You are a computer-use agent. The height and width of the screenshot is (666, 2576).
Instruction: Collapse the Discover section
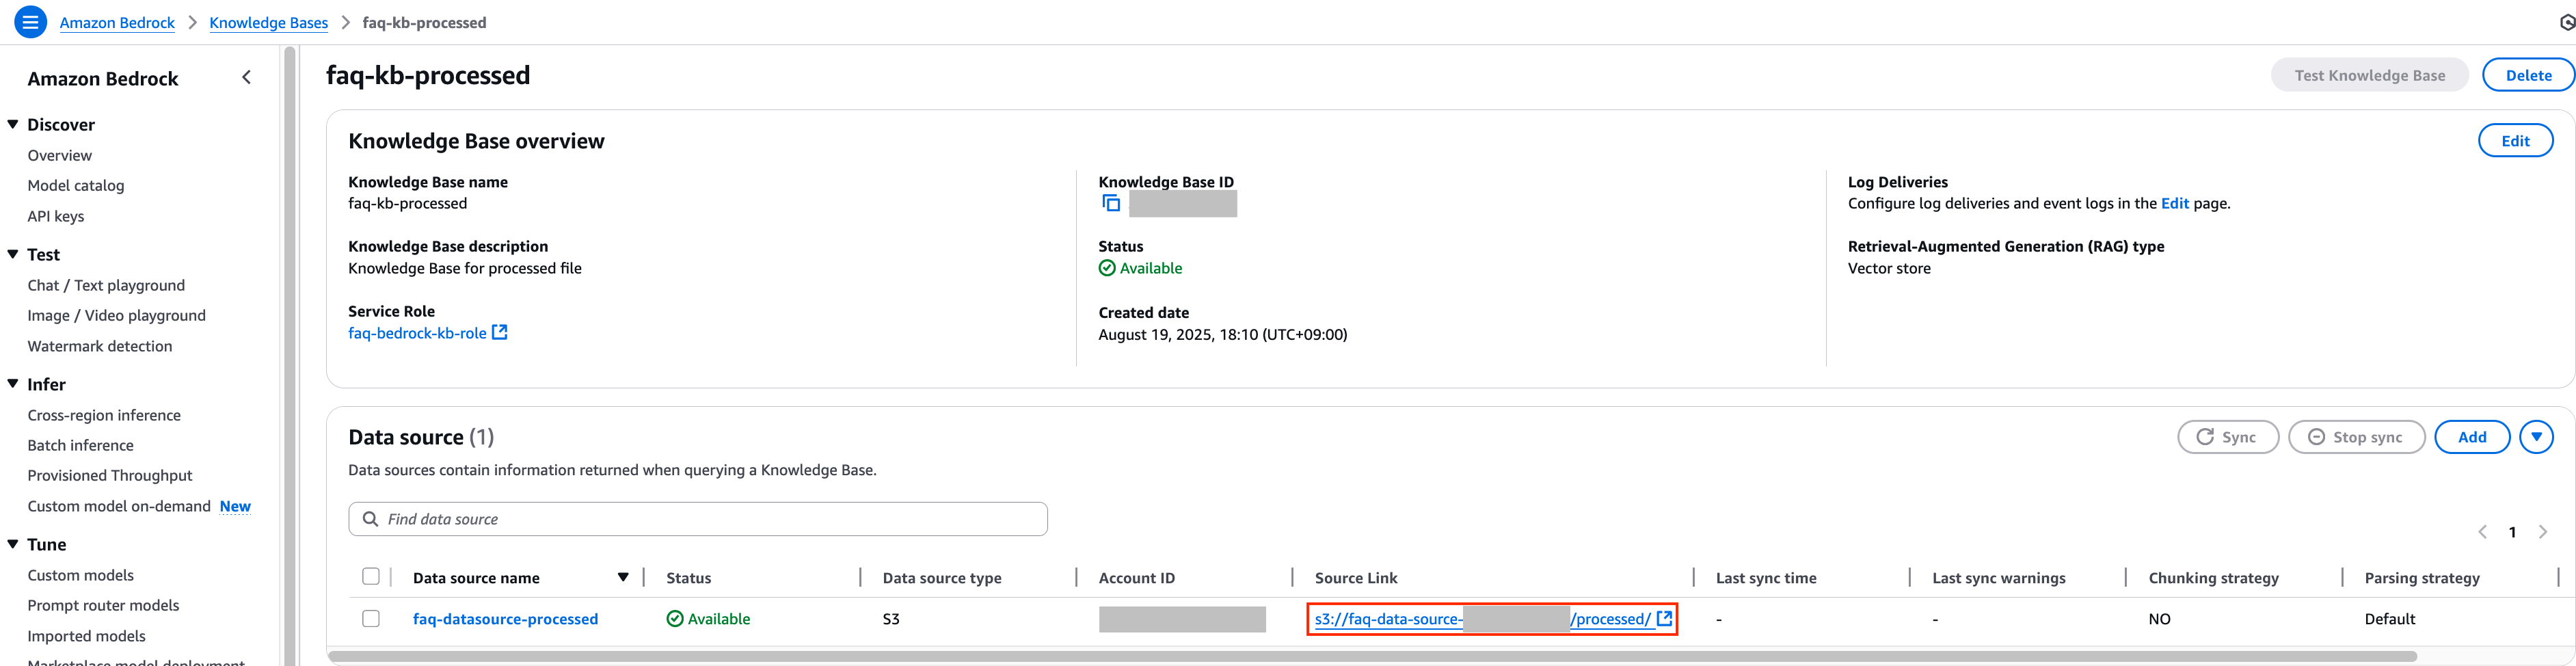[x=13, y=124]
